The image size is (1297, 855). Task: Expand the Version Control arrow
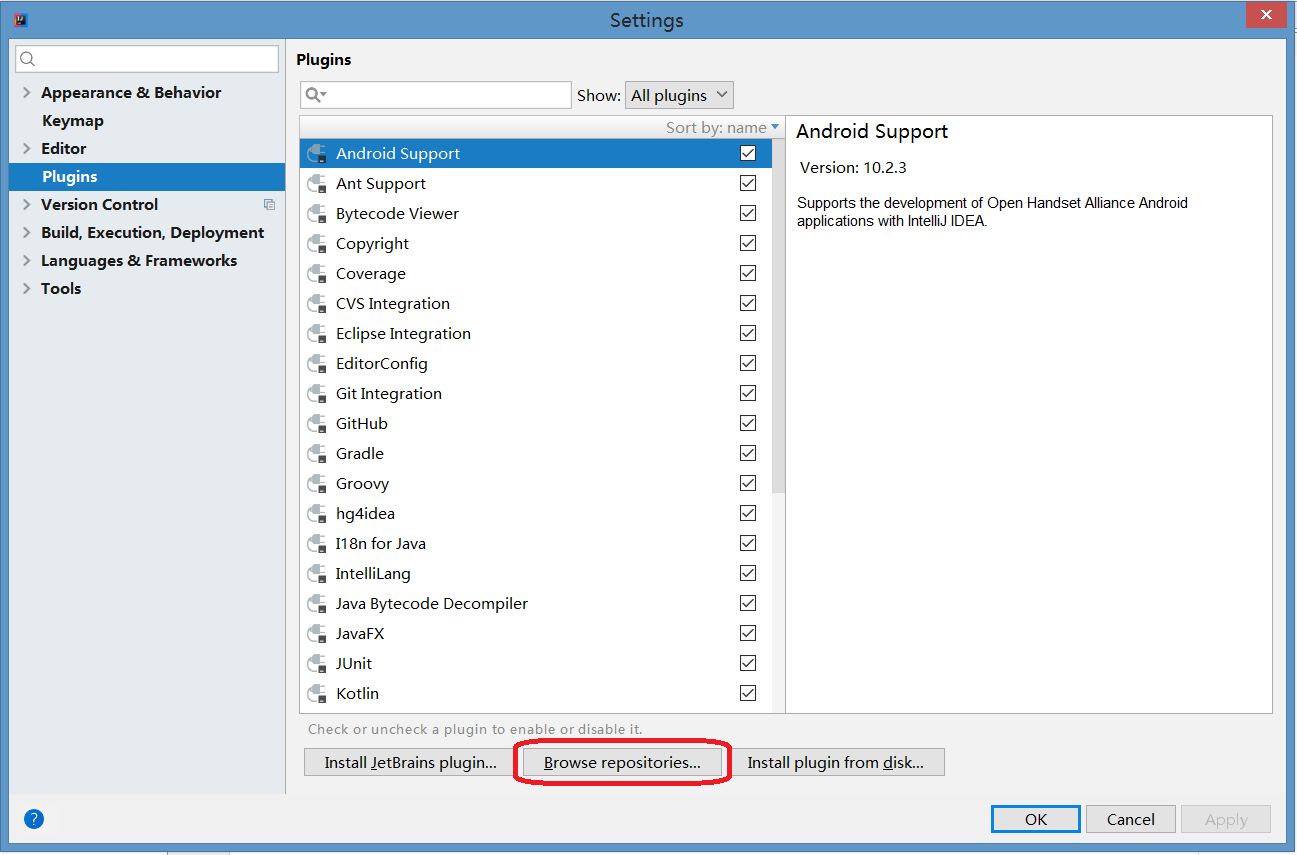click(27, 204)
